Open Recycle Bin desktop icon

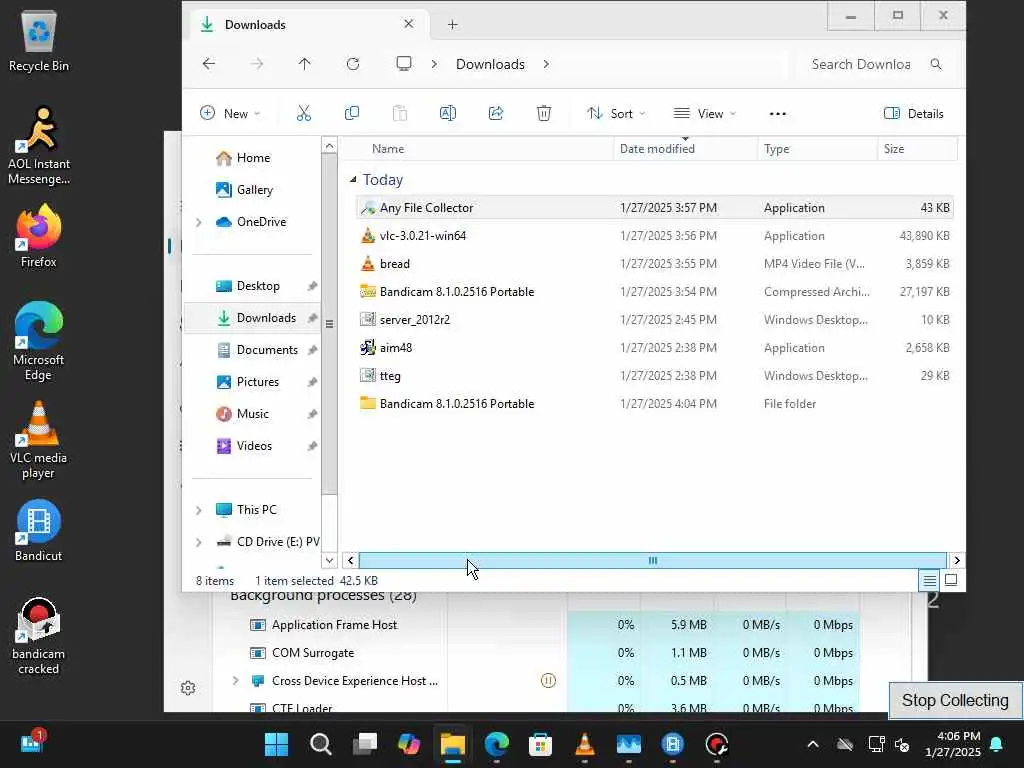tap(39, 41)
